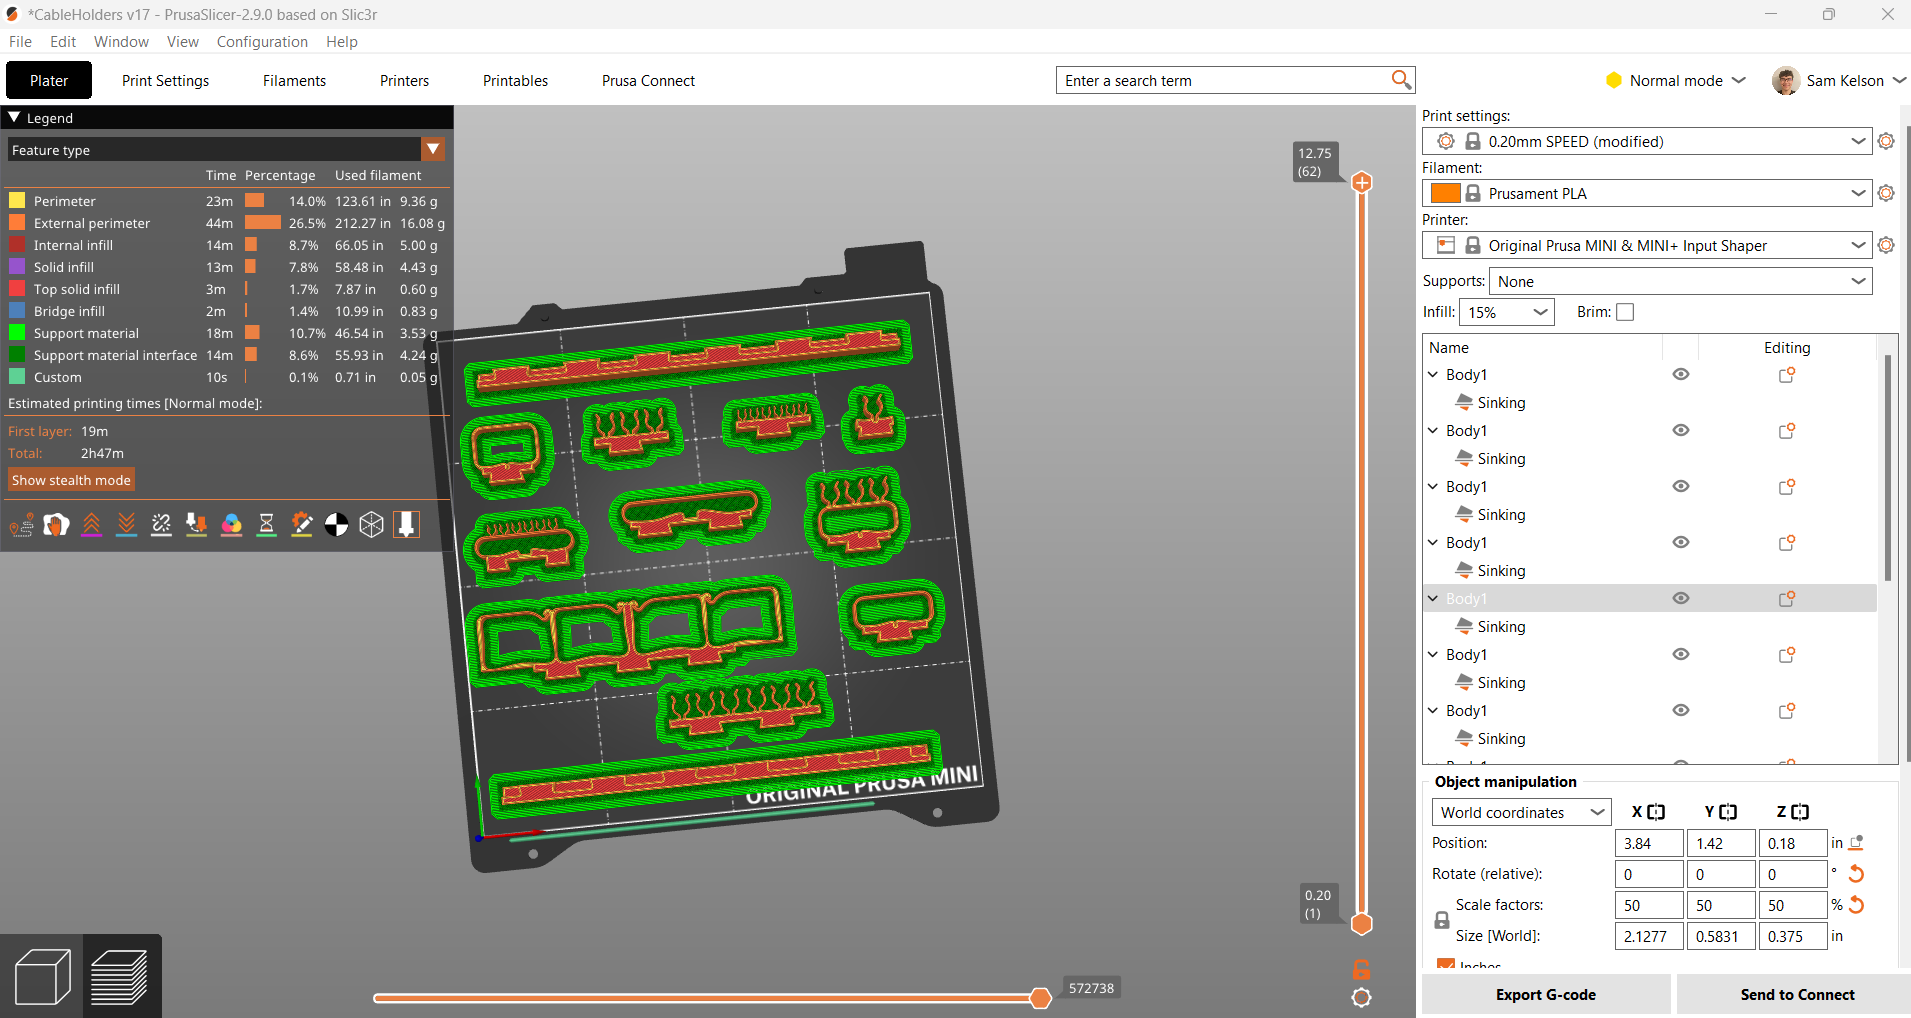Toggle Deretractions visibility icon

pyautogui.click(x=127, y=525)
